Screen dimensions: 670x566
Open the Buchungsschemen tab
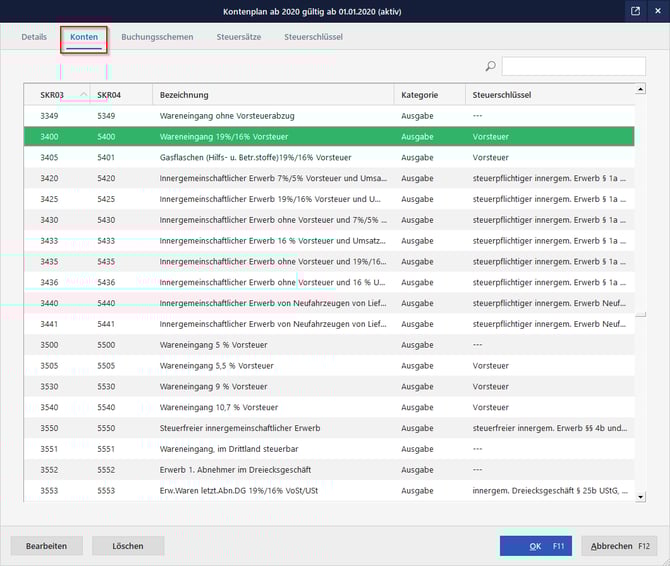tap(157, 37)
